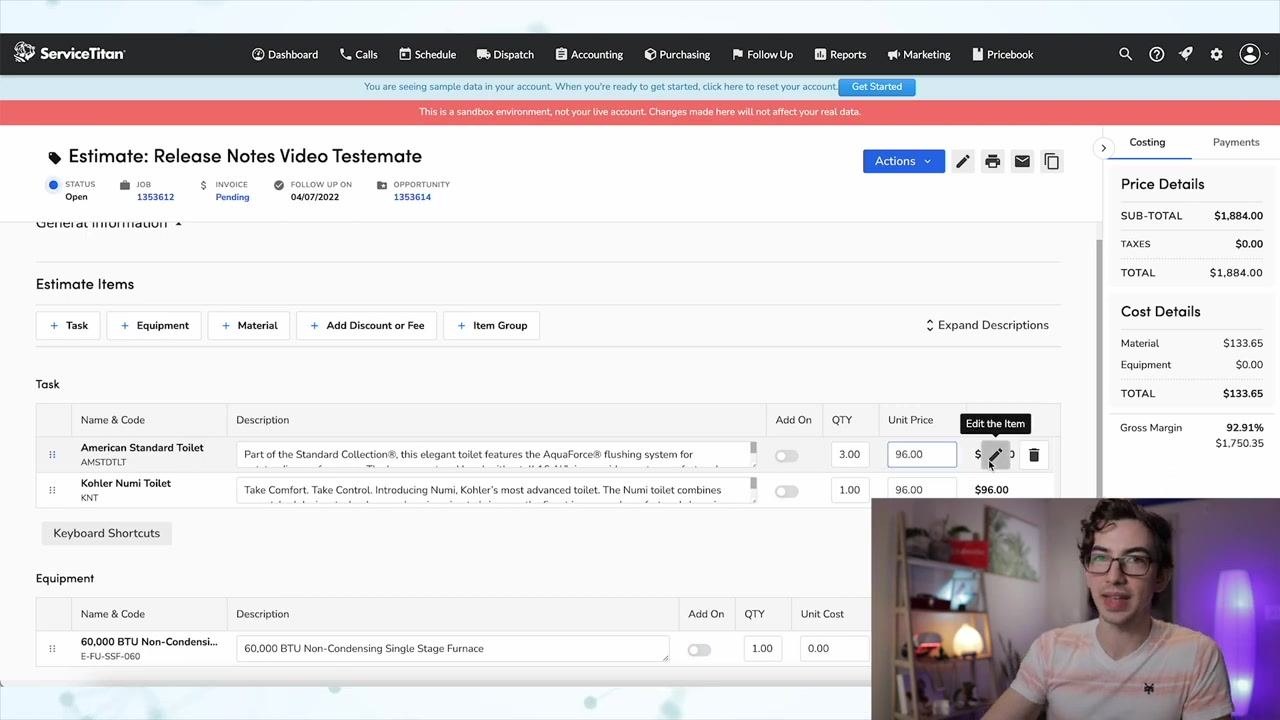Select the Costing tab
The image size is (1280, 720).
click(1147, 142)
